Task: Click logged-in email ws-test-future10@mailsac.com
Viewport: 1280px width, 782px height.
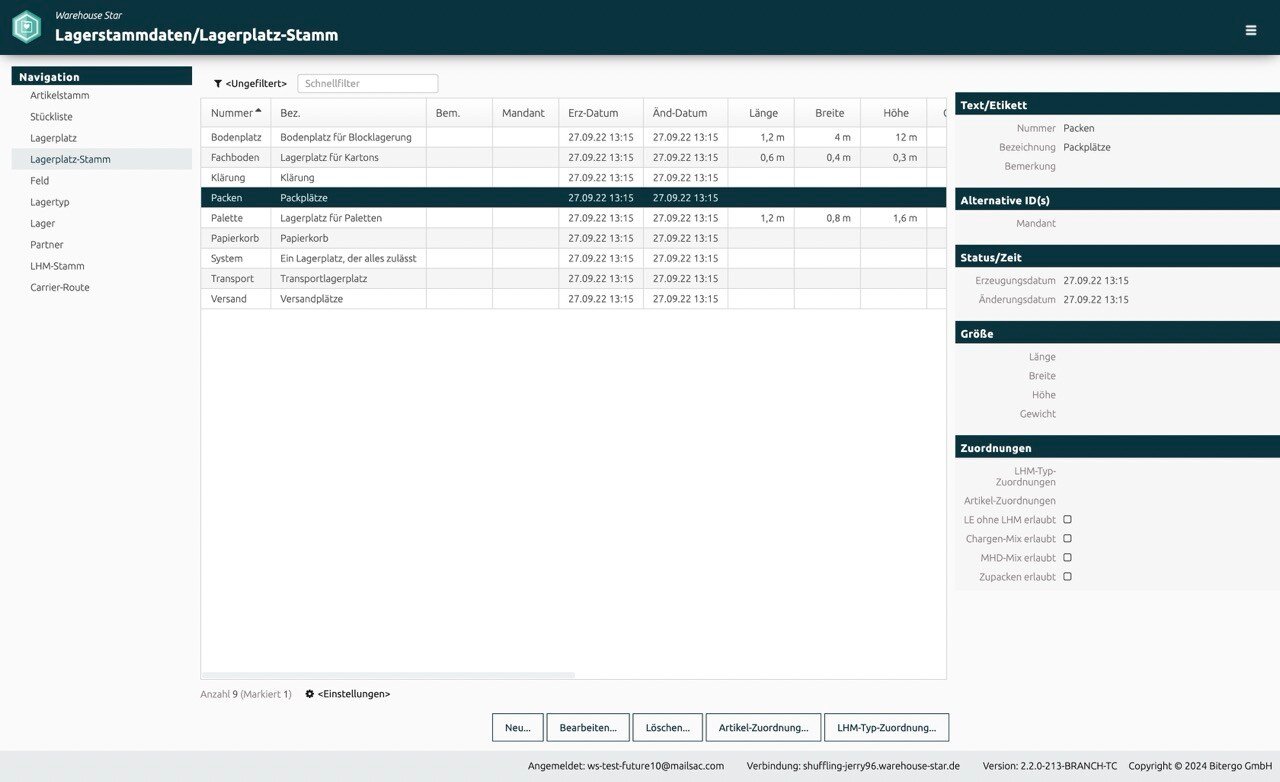Action: (655, 766)
